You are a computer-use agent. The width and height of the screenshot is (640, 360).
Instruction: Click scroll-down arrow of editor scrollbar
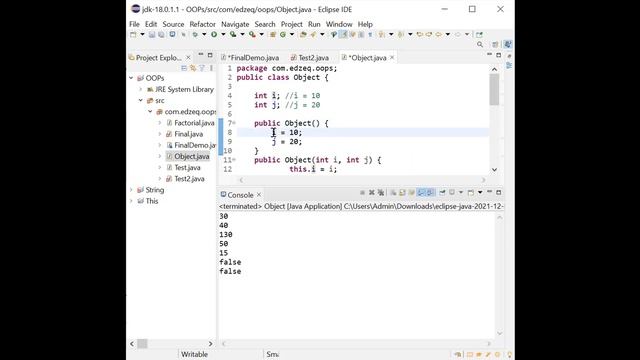494,169
